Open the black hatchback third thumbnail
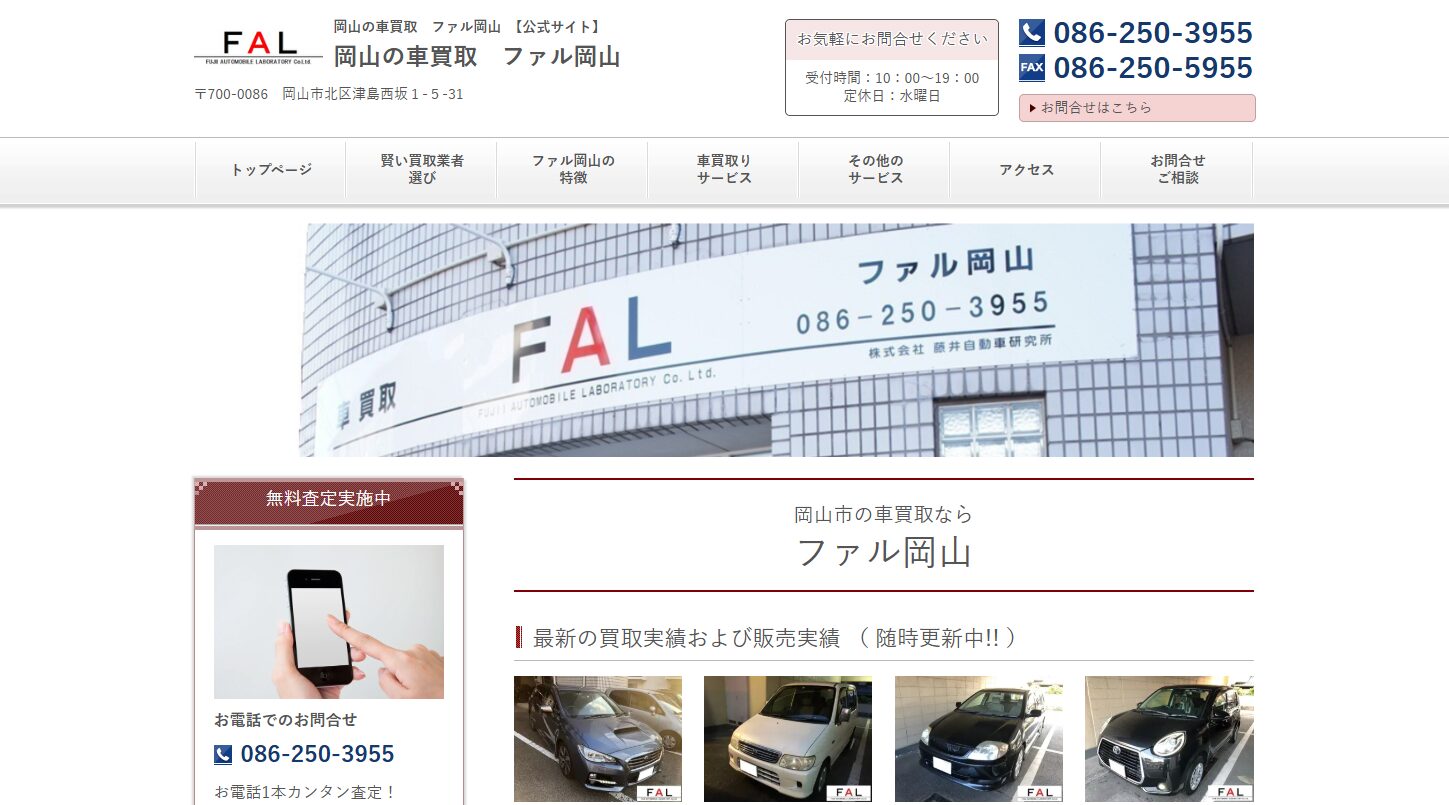1449x805 pixels. pos(979,739)
